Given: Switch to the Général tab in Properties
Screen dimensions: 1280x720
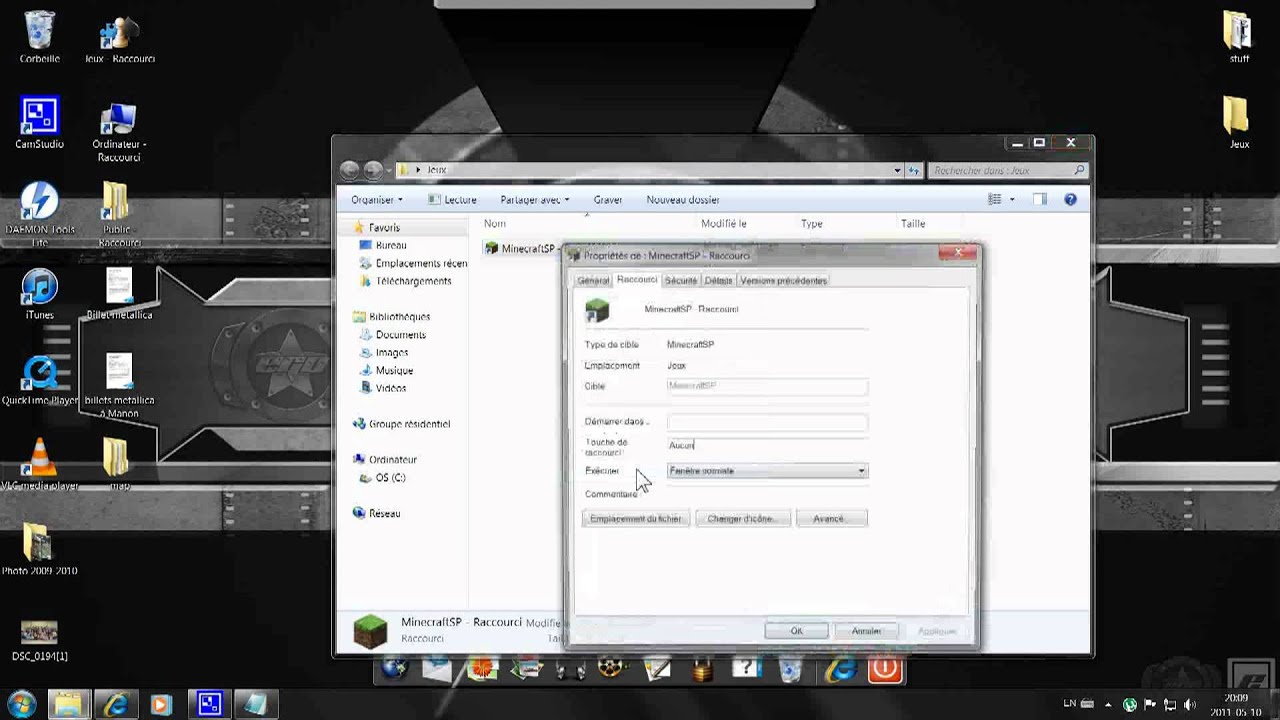Looking at the screenshot, I should point(593,281).
